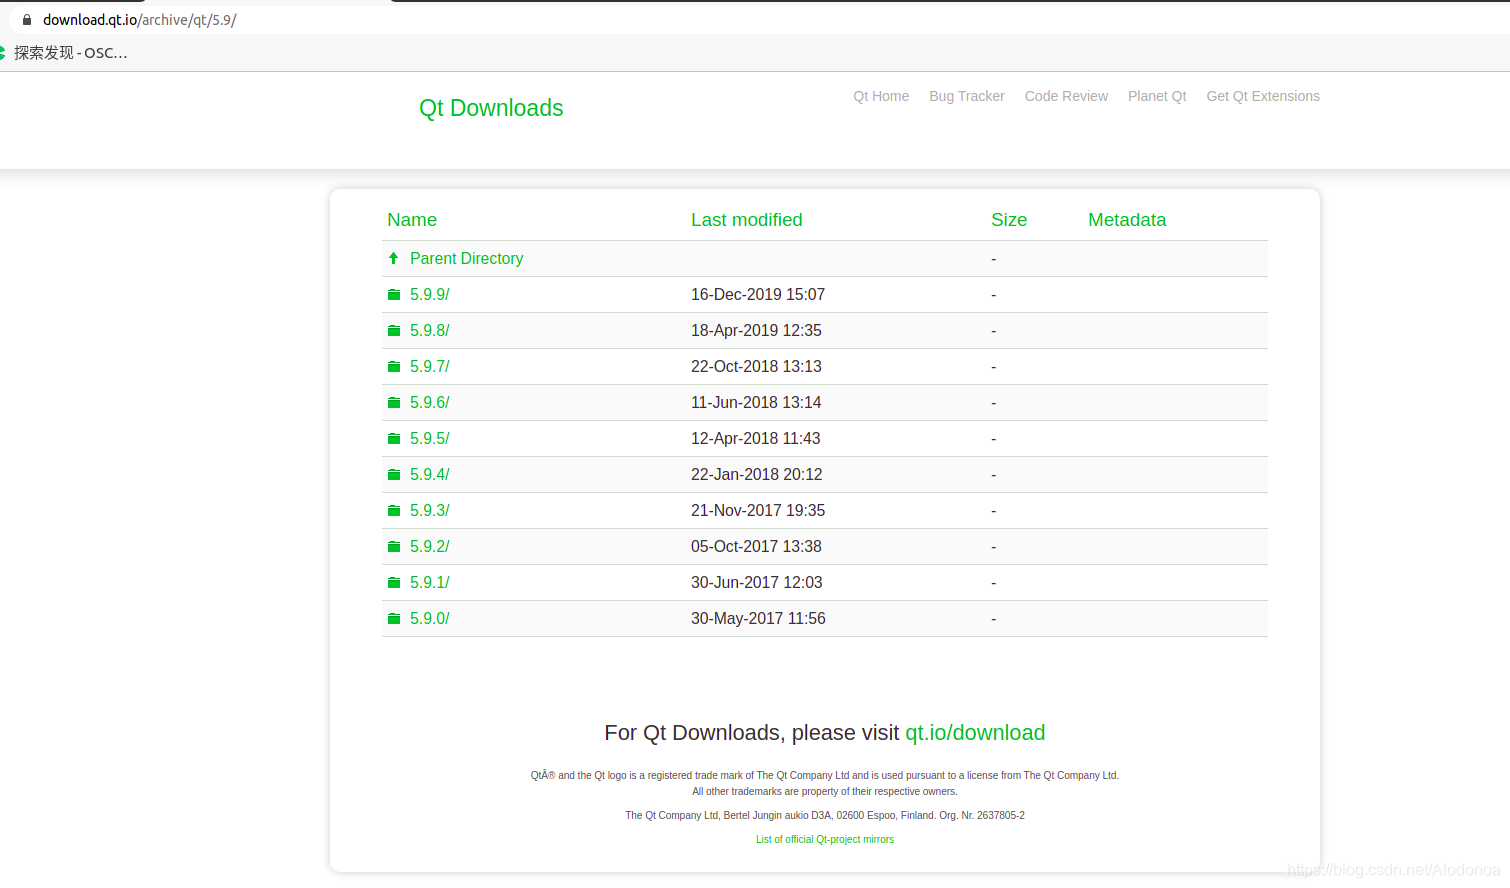The image size is (1510, 888).
Task: Open the 5.9.1/ directory link
Action: 430,583
